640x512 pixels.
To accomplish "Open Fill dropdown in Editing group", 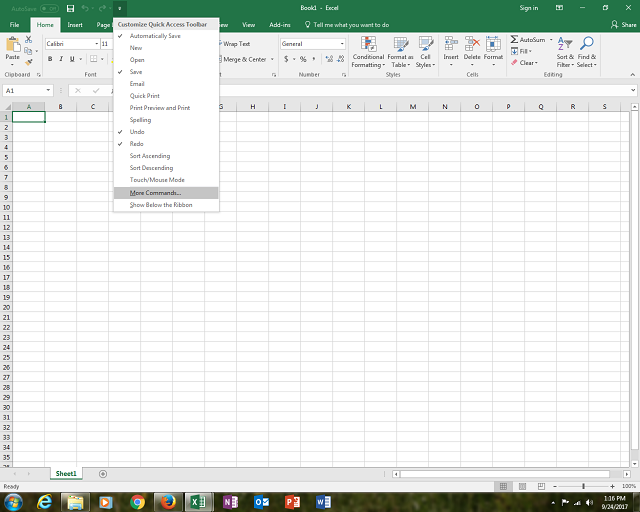I will [x=522, y=51].
